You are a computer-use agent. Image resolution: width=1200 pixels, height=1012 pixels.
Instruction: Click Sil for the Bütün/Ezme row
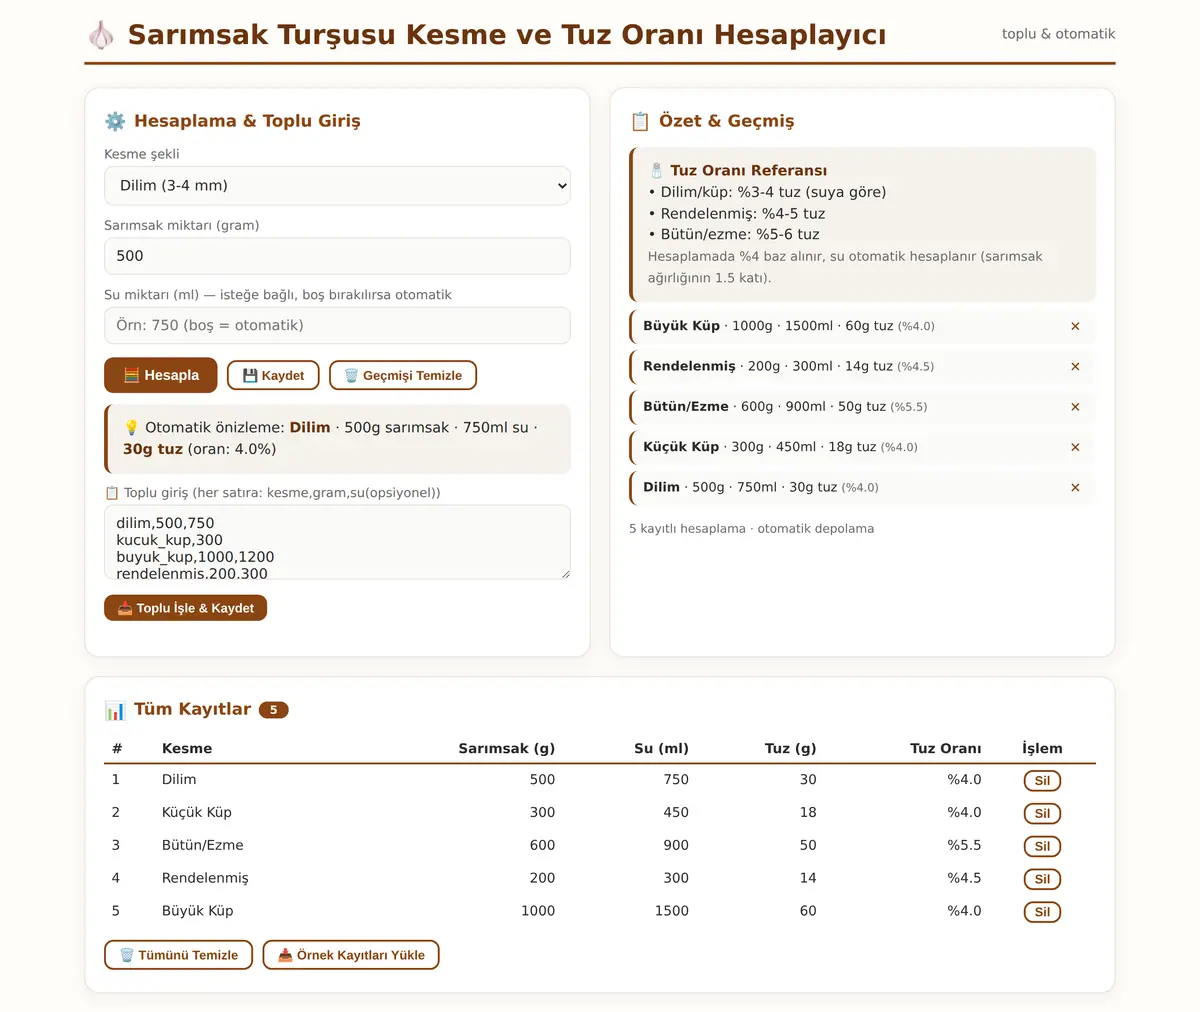[x=1042, y=846]
